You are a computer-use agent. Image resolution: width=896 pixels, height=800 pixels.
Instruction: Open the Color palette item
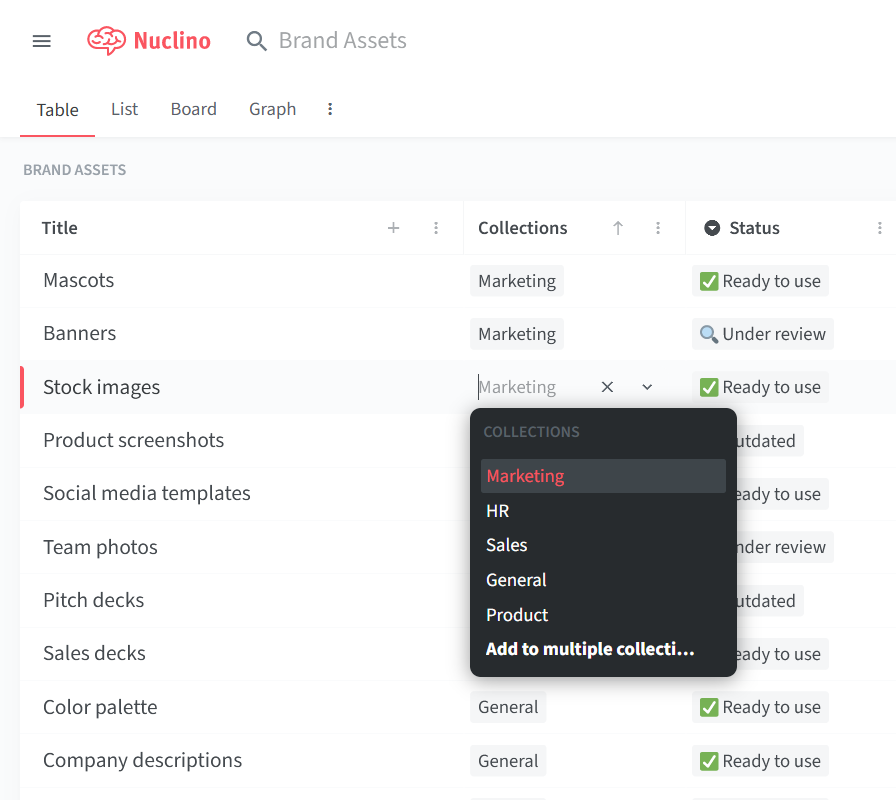pyautogui.click(x=100, y=707)
